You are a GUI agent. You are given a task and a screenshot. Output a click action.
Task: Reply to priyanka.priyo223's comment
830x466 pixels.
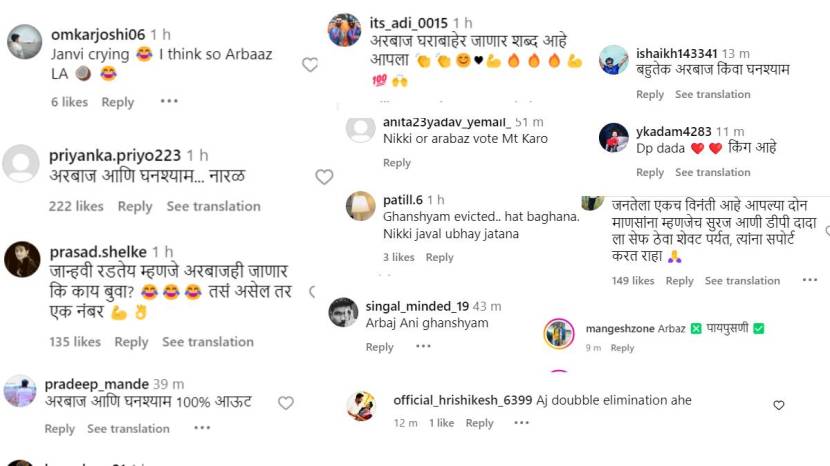(x=135, y=206)
